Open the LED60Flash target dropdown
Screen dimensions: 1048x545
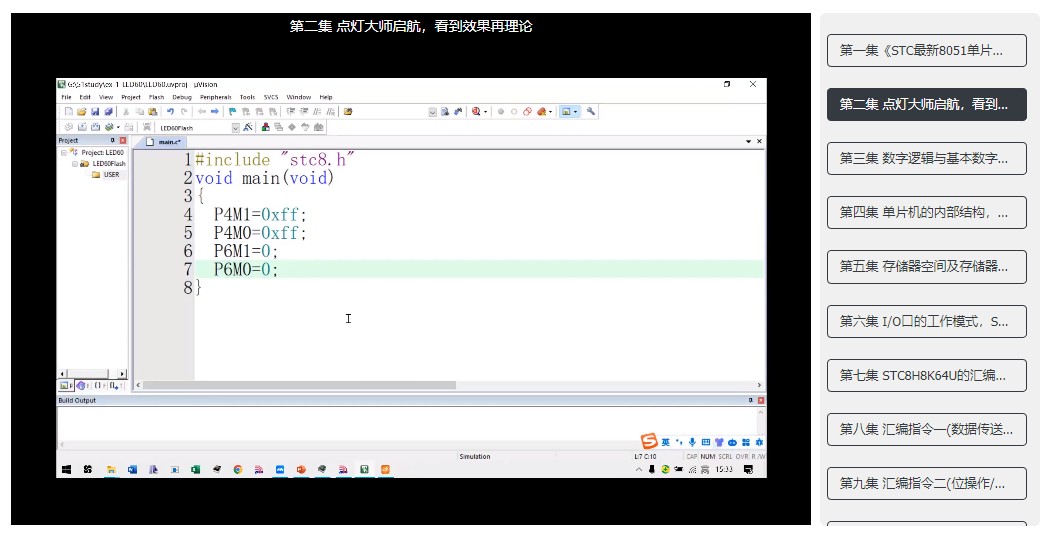235,127
